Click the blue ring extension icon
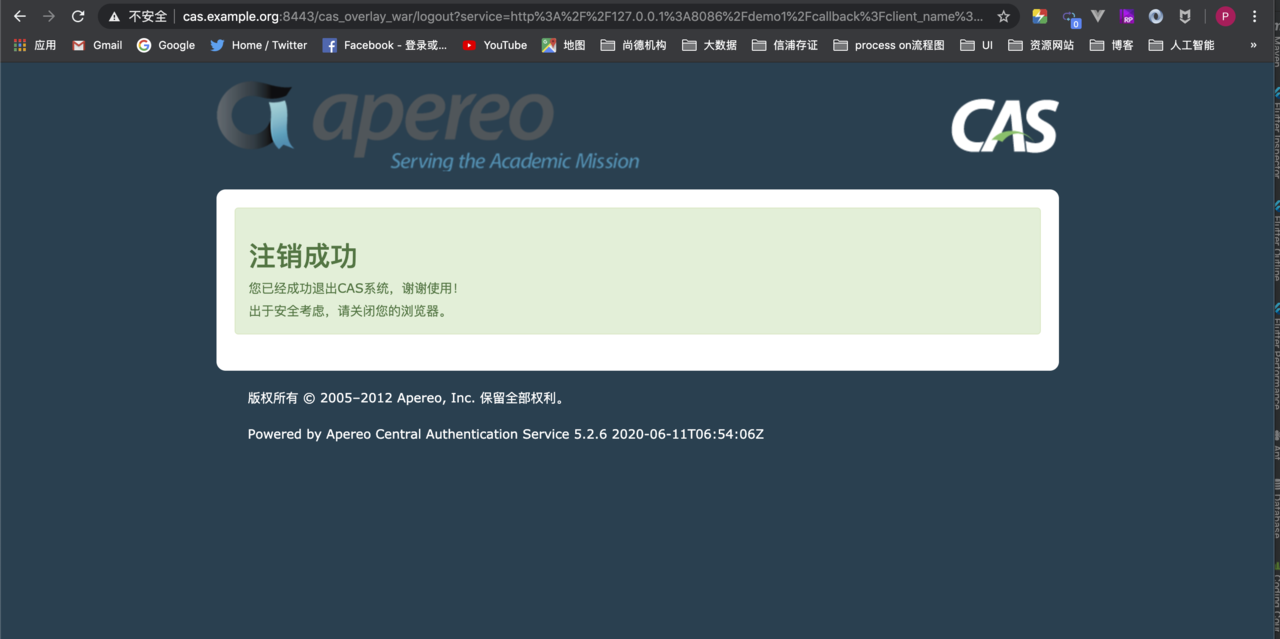 [1156, 16]
